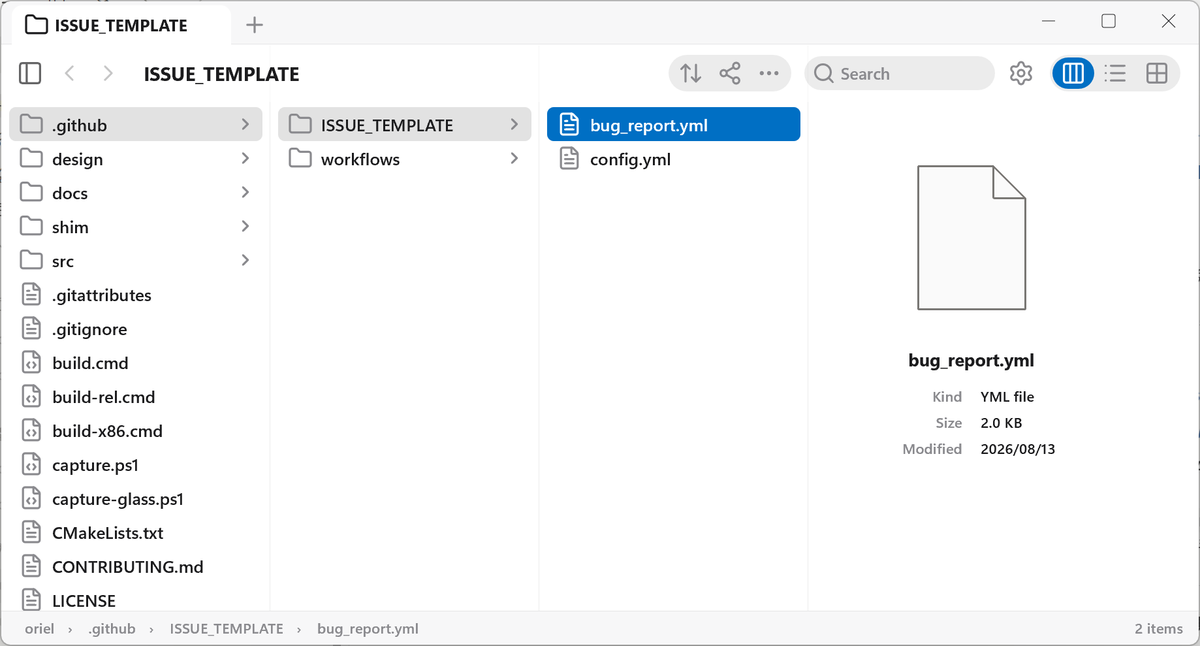Image resolution: width=1200 pixels, height=646 pixels.
Task: Select the 'workflows' folder name
Action: click(360, 159)
